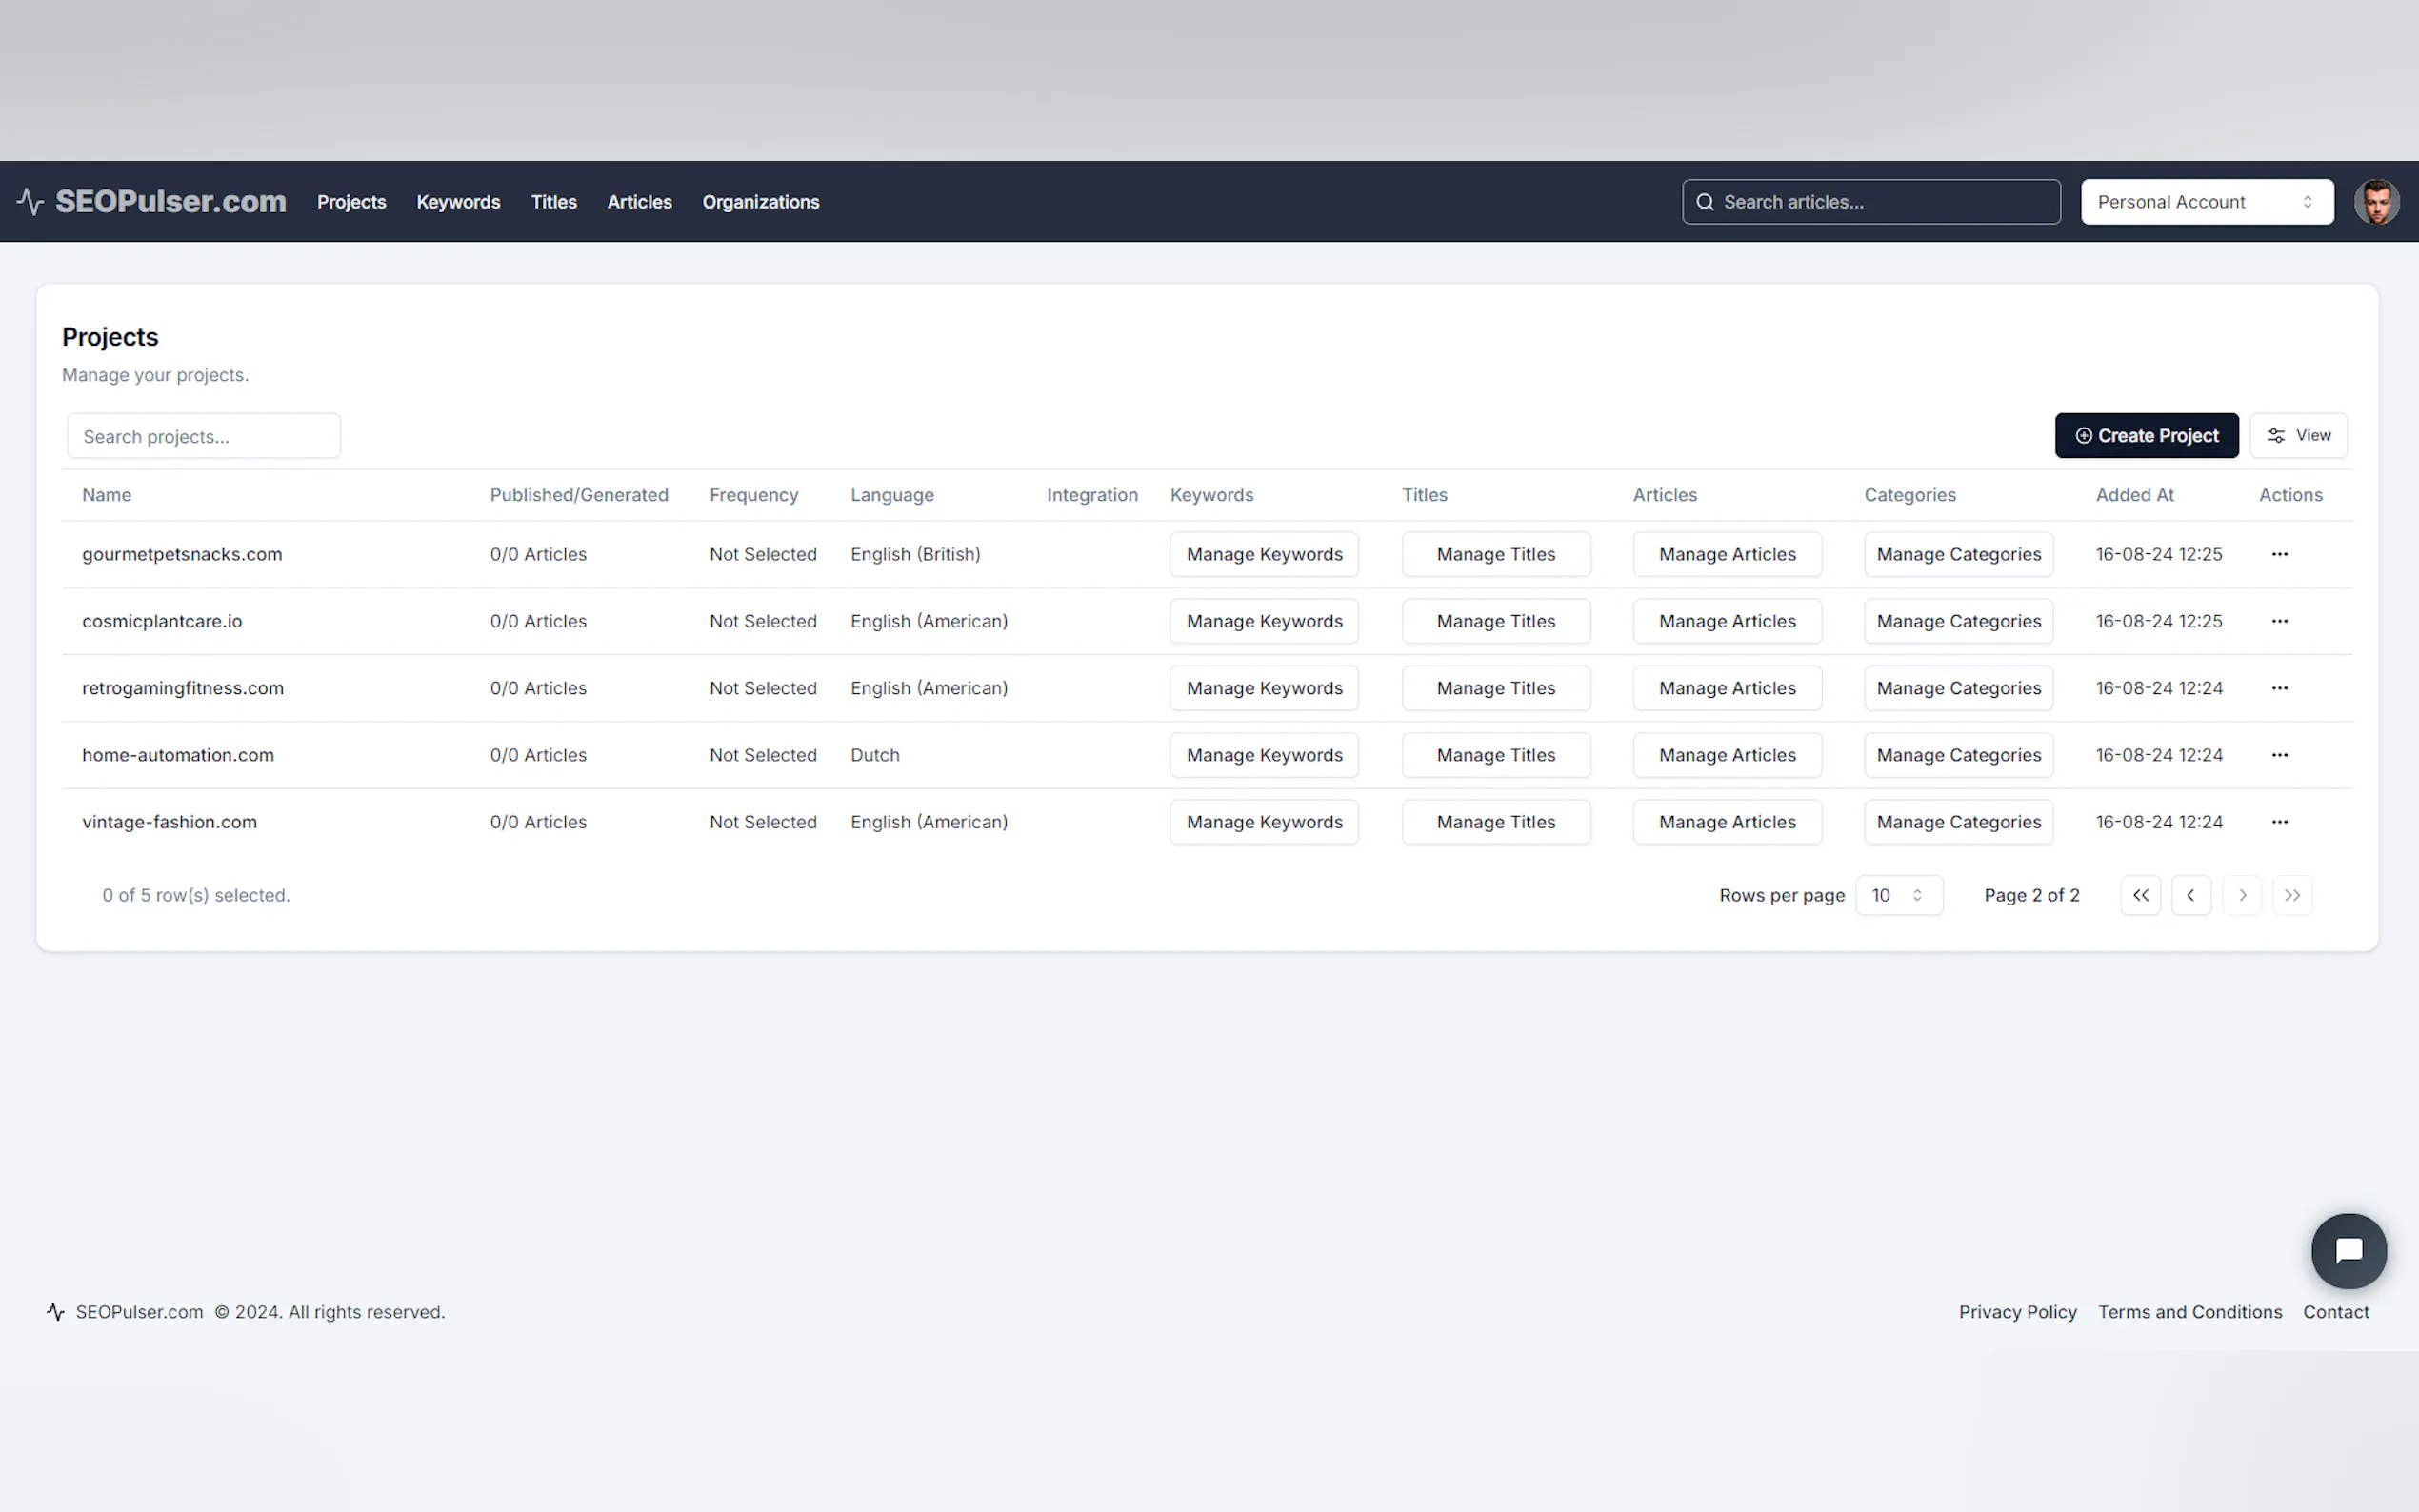The image size is (2419, 1512).
Task: Open the chat support bubble icon
Action: click(2348, 1250)
